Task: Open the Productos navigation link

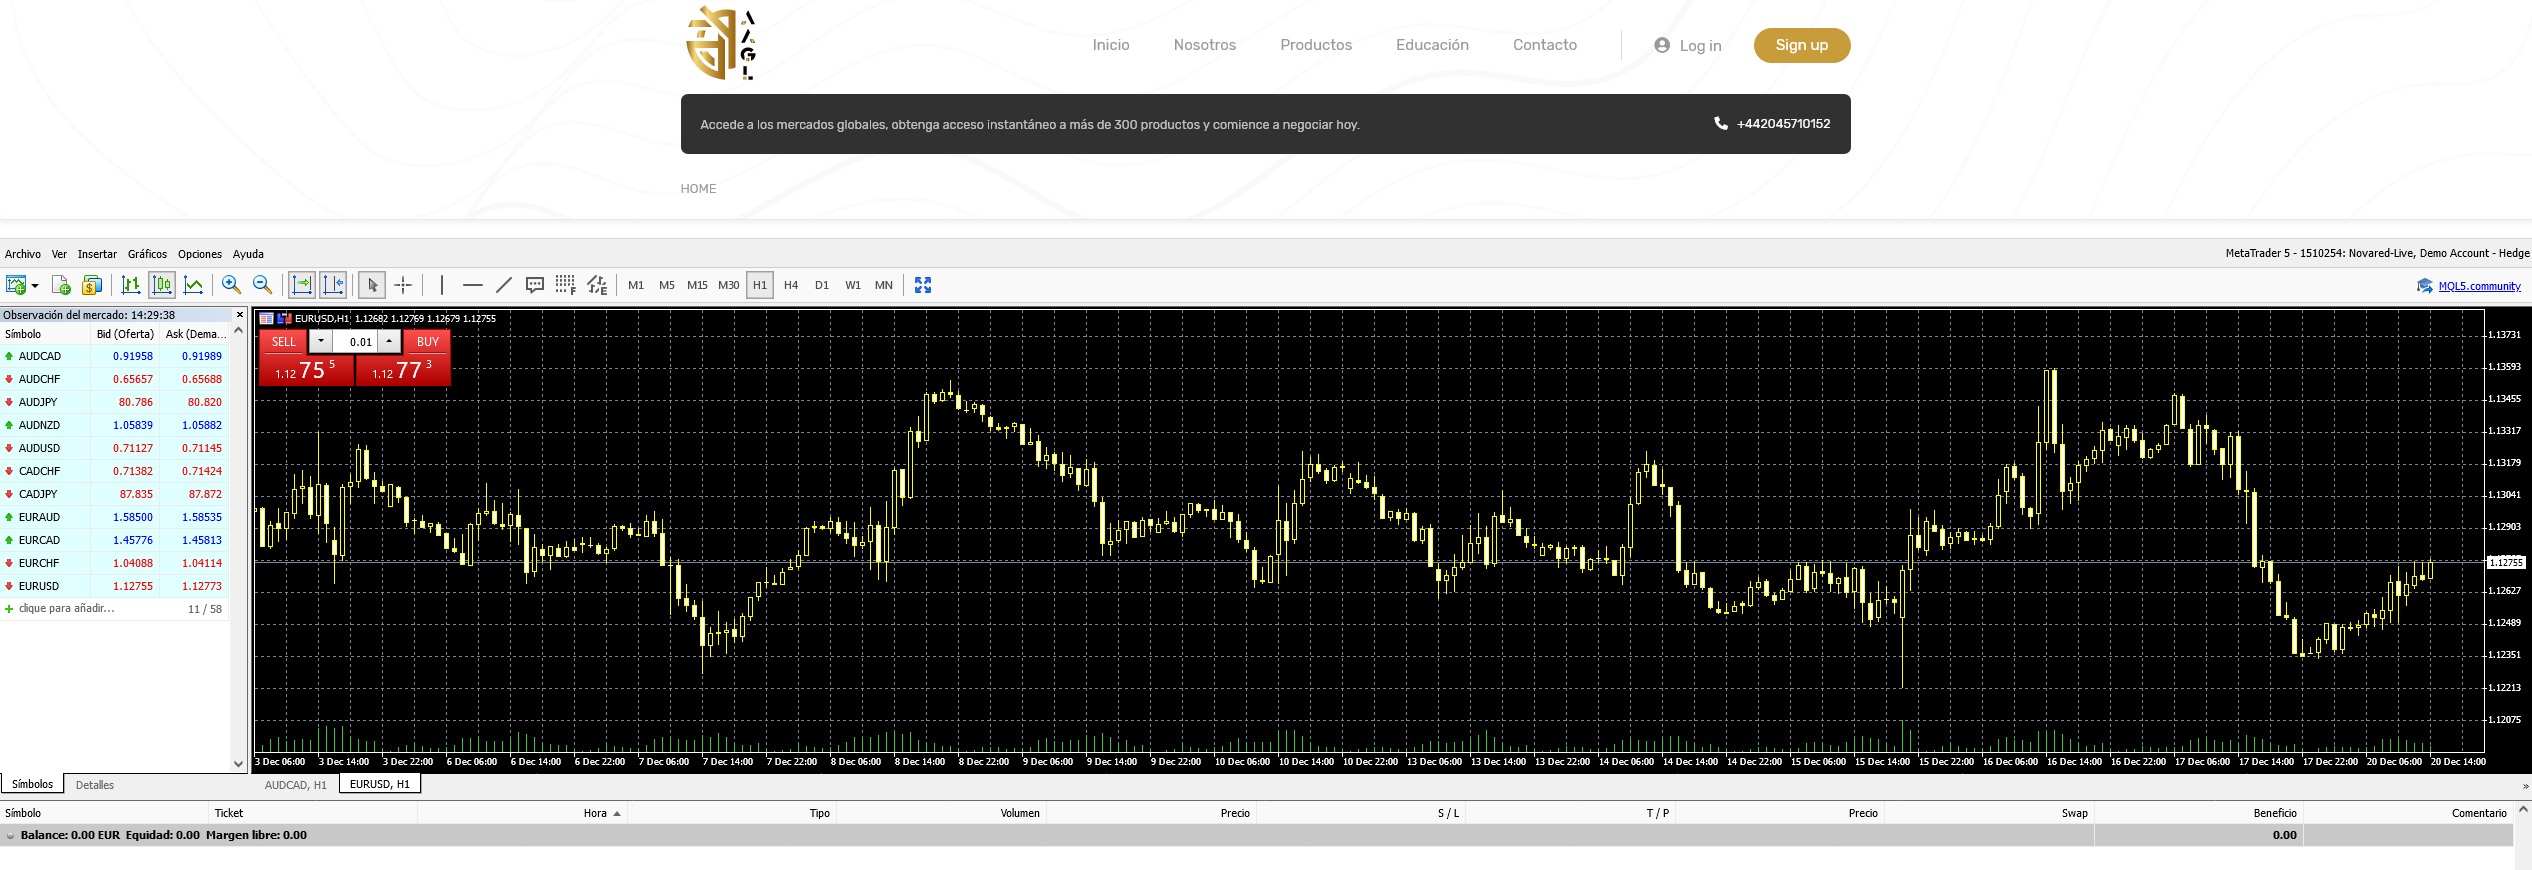Action: tap(1316, 45)
